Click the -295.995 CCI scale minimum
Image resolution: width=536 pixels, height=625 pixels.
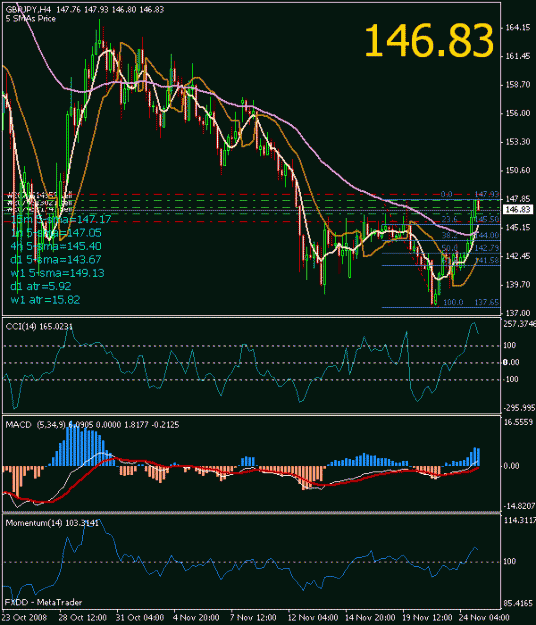tap(519, 408)
